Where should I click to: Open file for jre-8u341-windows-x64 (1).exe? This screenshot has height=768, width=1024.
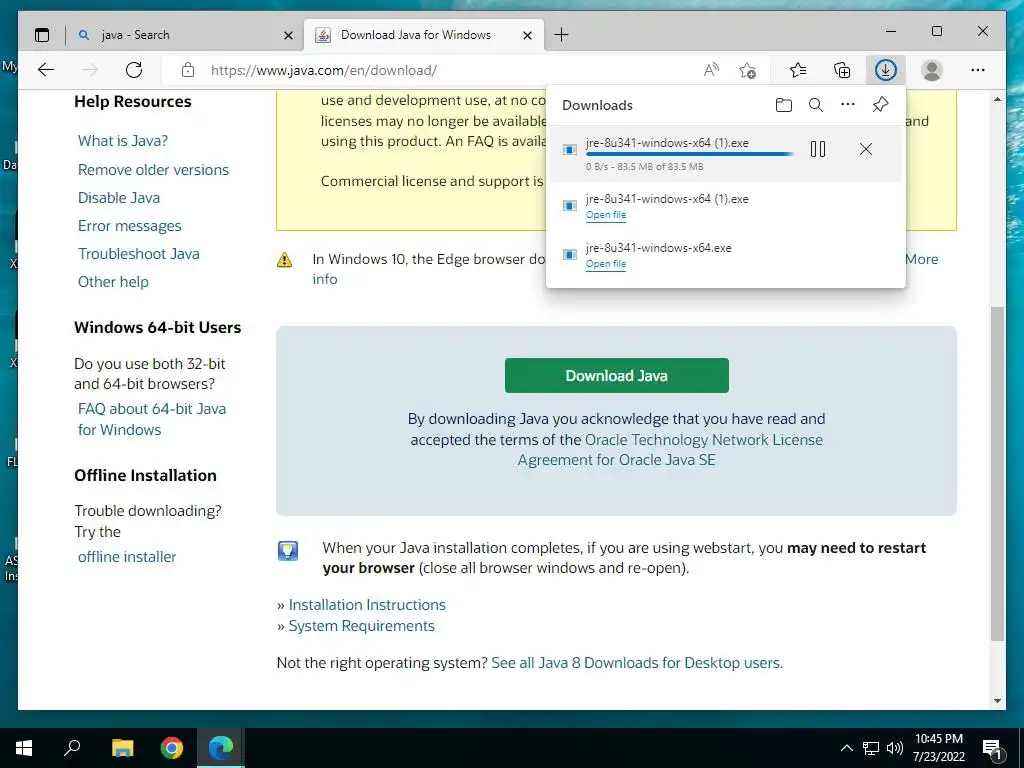coord(606,215)
